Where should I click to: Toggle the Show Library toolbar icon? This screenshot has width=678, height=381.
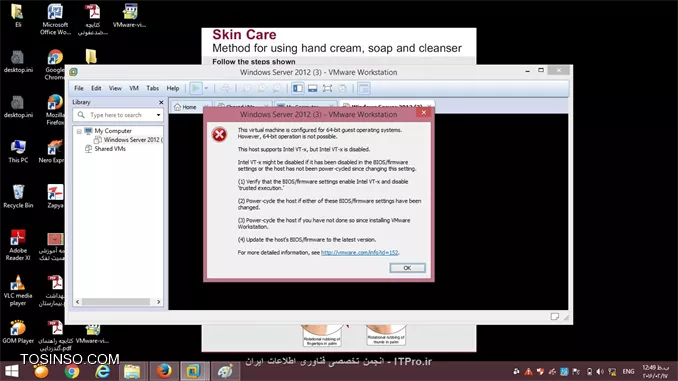(297, 88)
